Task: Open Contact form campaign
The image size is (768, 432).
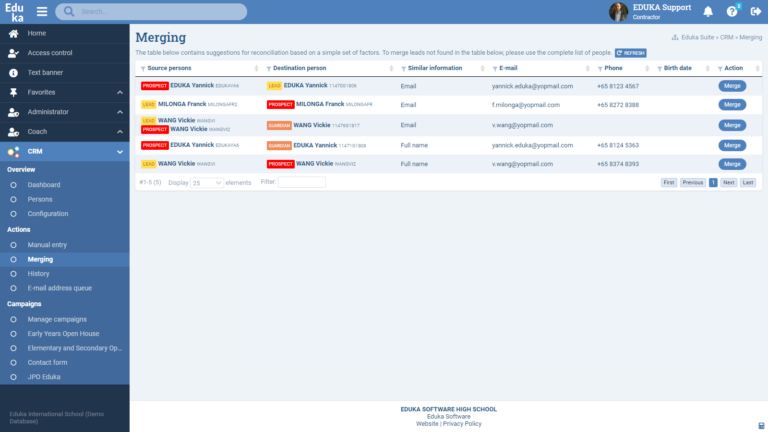Action: [48, 362]
